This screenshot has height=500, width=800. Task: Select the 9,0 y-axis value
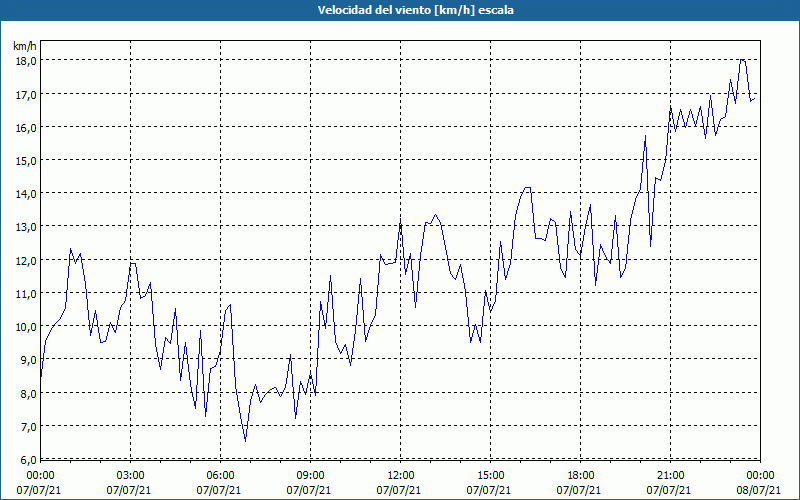(x=28, y=360)
